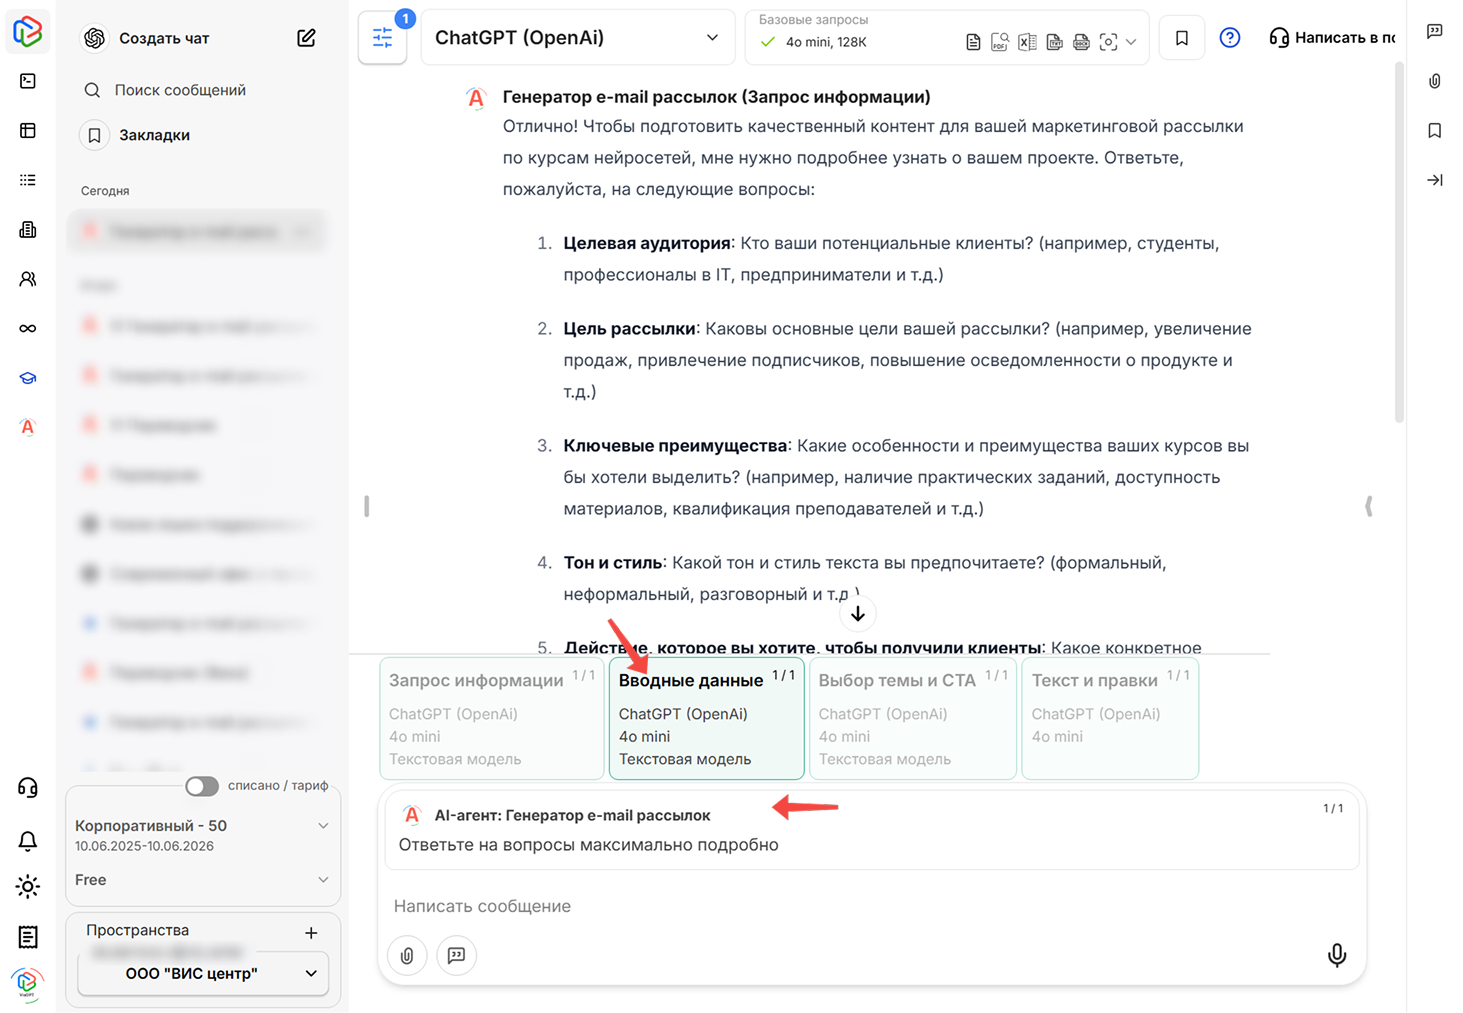Open notifications bell in left sidebar
The image size is (1463, 1013).
point(28,840)
